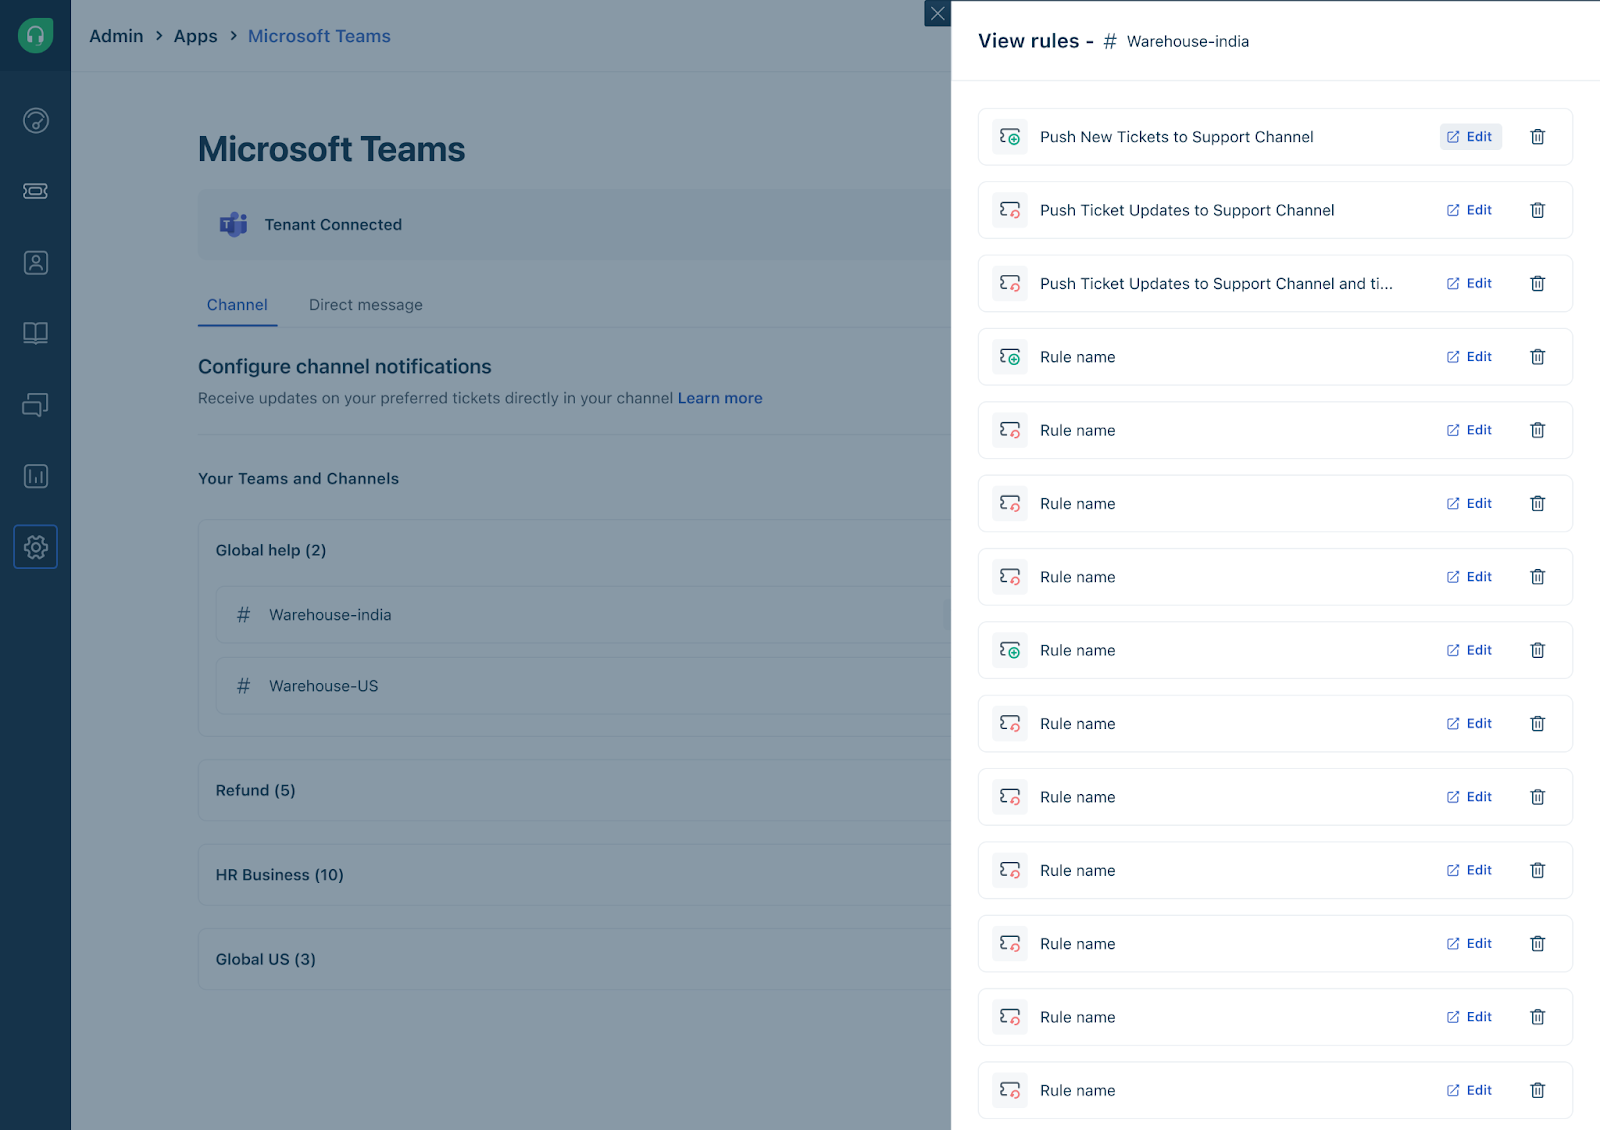Open the Contacts icon in sidebar
The height and width of the screenshot is (1130, 1600).
(36, 263)
